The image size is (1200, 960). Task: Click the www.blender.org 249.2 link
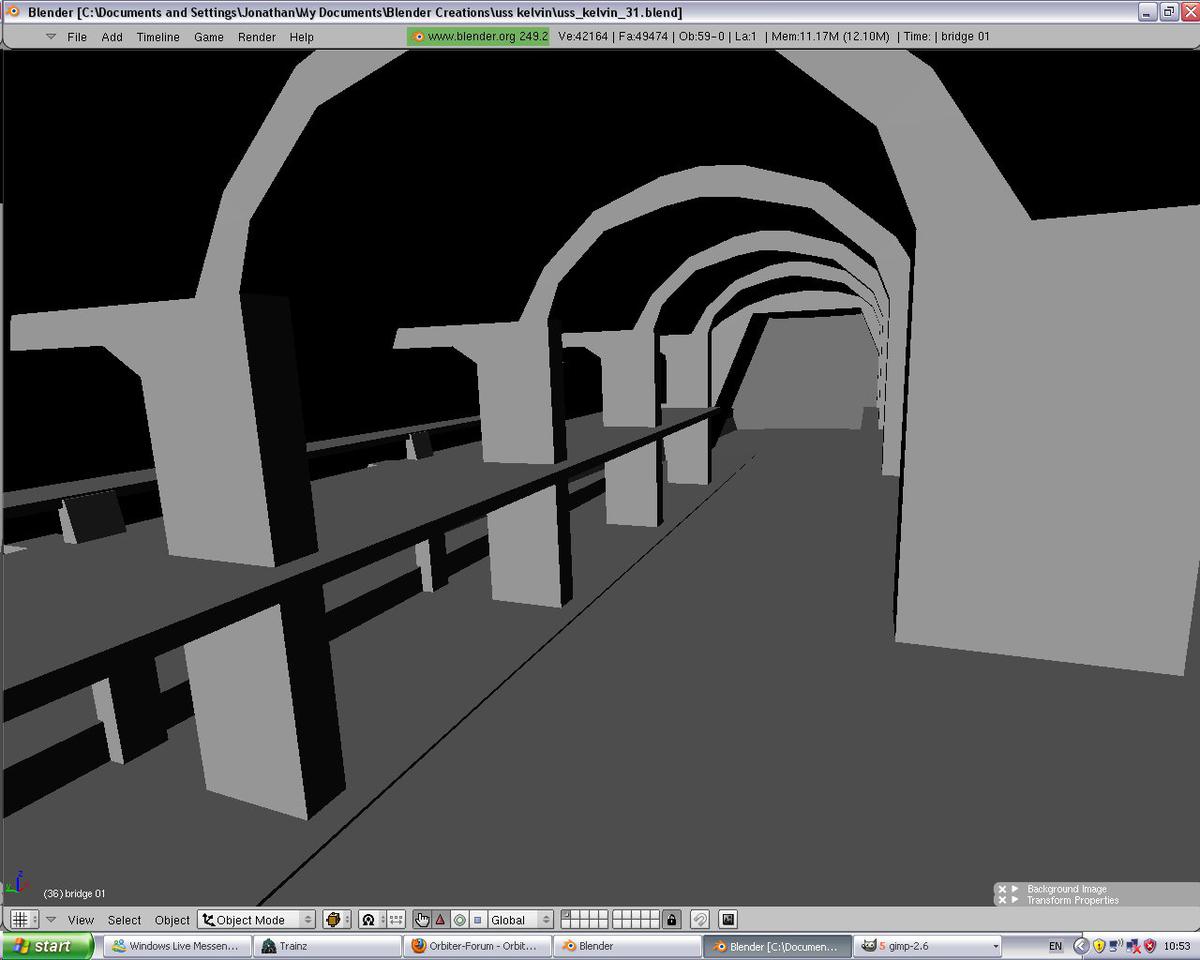coord(478,36)
